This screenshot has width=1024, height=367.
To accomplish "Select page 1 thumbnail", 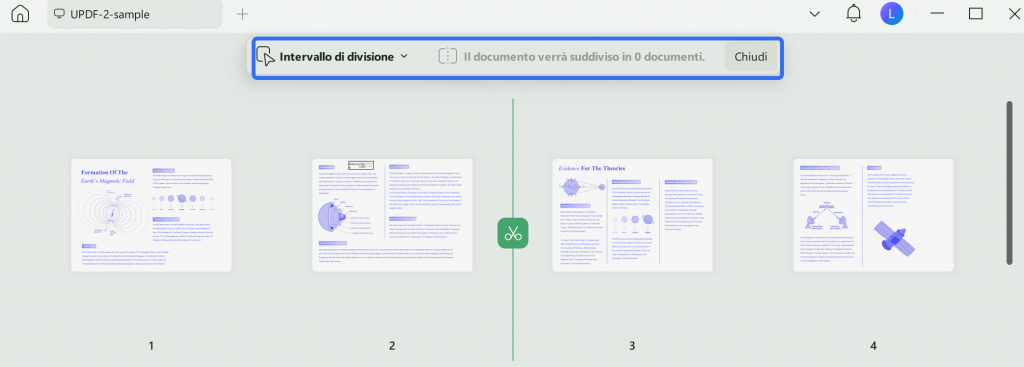I will (x=152, y=215).
